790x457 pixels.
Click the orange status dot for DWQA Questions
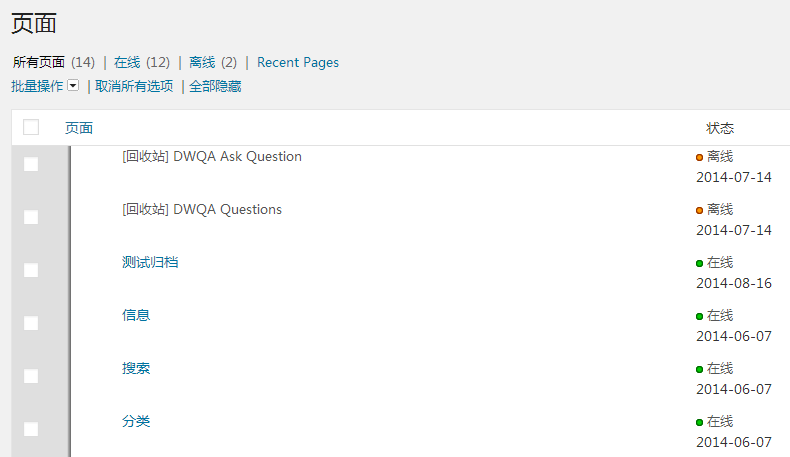tap(700, 210)
